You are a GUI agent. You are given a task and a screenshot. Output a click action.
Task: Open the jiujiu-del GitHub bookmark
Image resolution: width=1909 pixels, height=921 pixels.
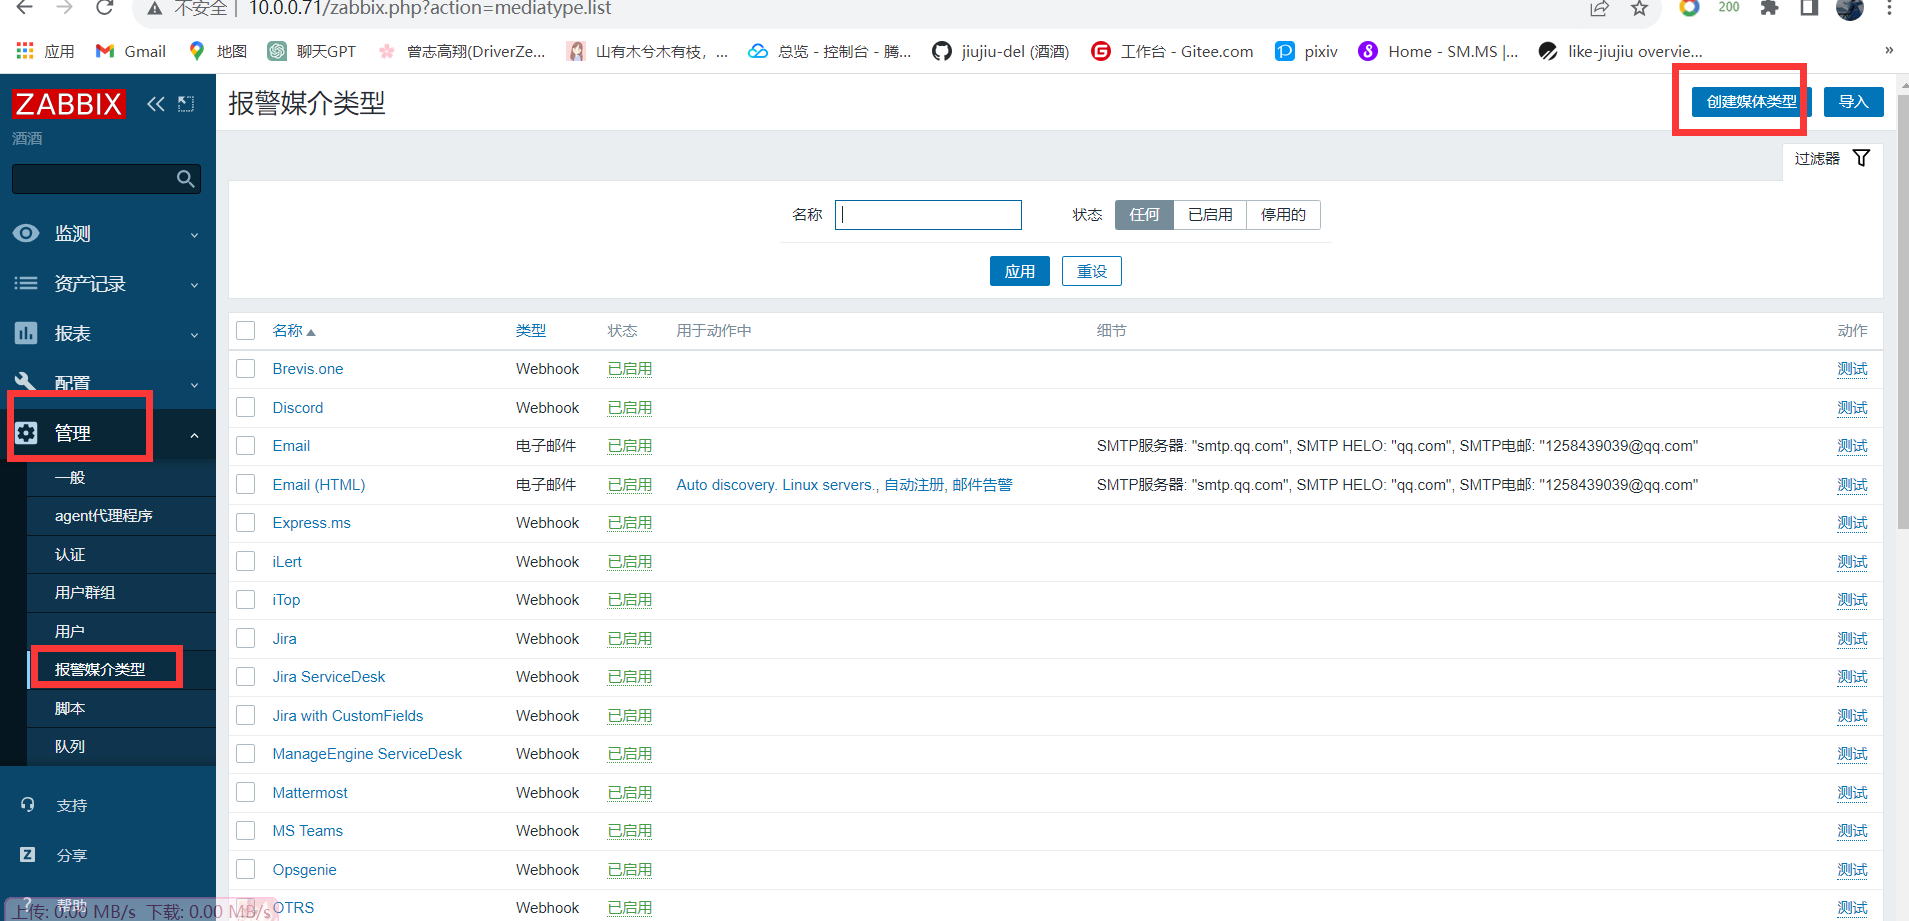point(1001,51)
